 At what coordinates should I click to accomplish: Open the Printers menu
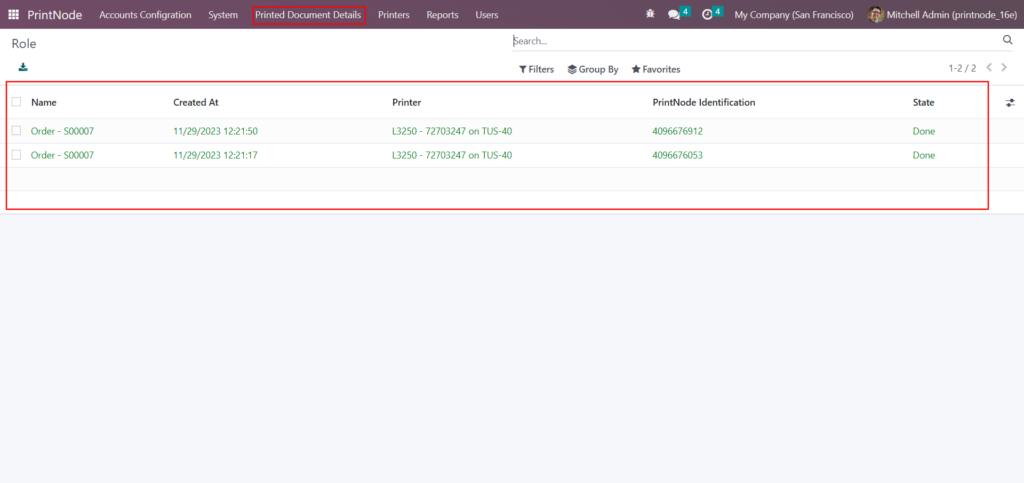coord(394,14)
